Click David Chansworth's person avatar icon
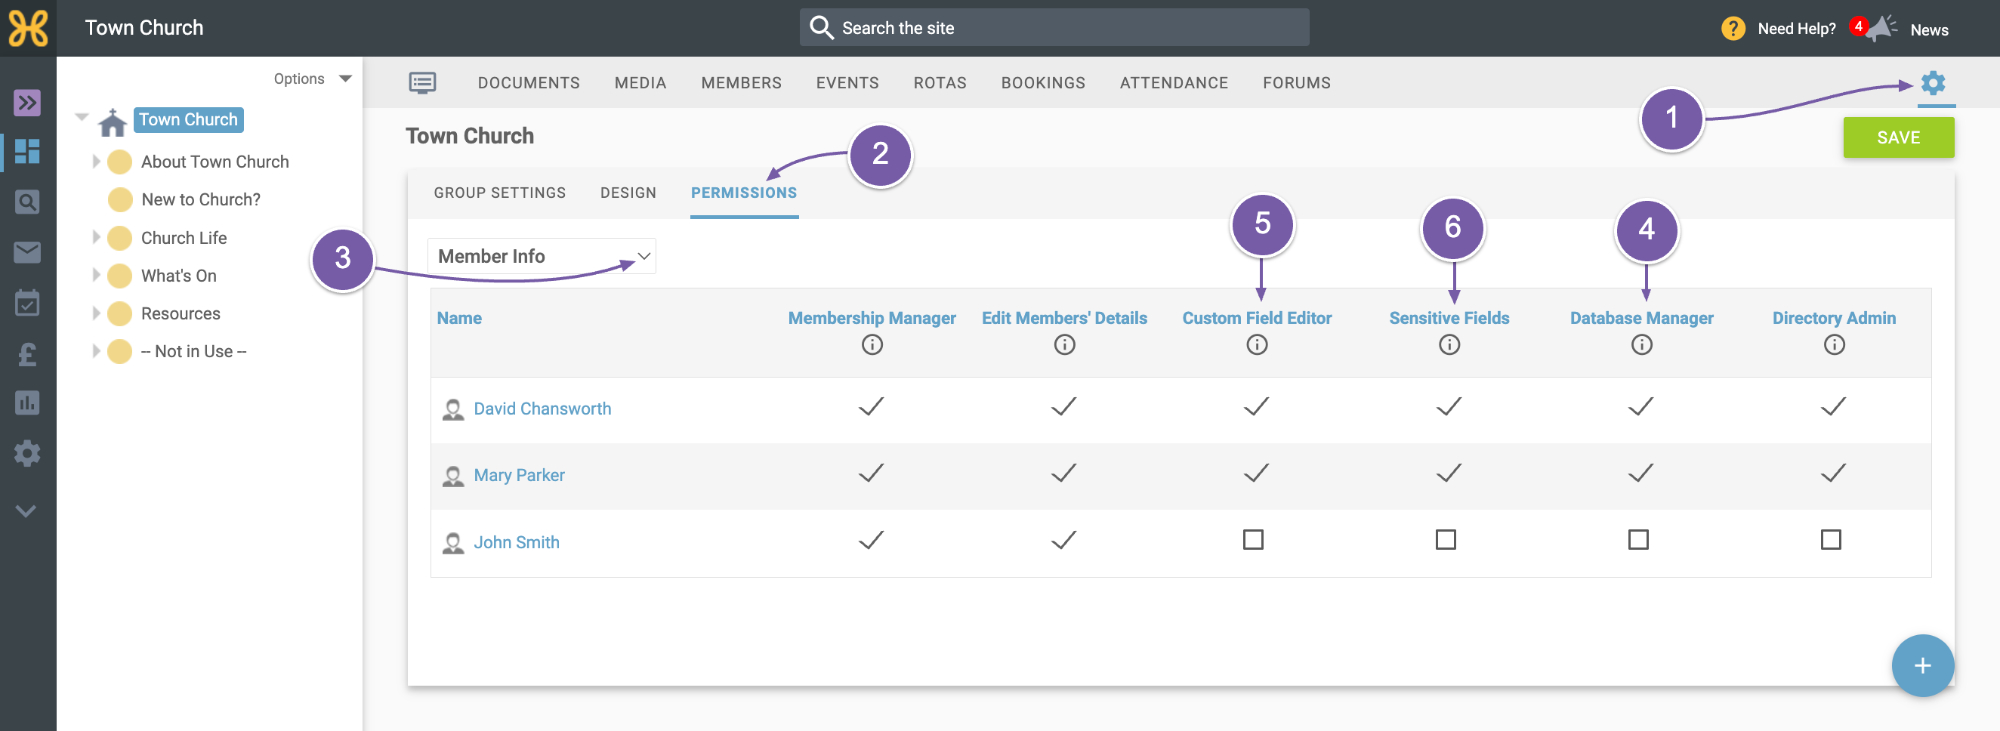This screenshot has height=731, width=2000. point(453,410)
